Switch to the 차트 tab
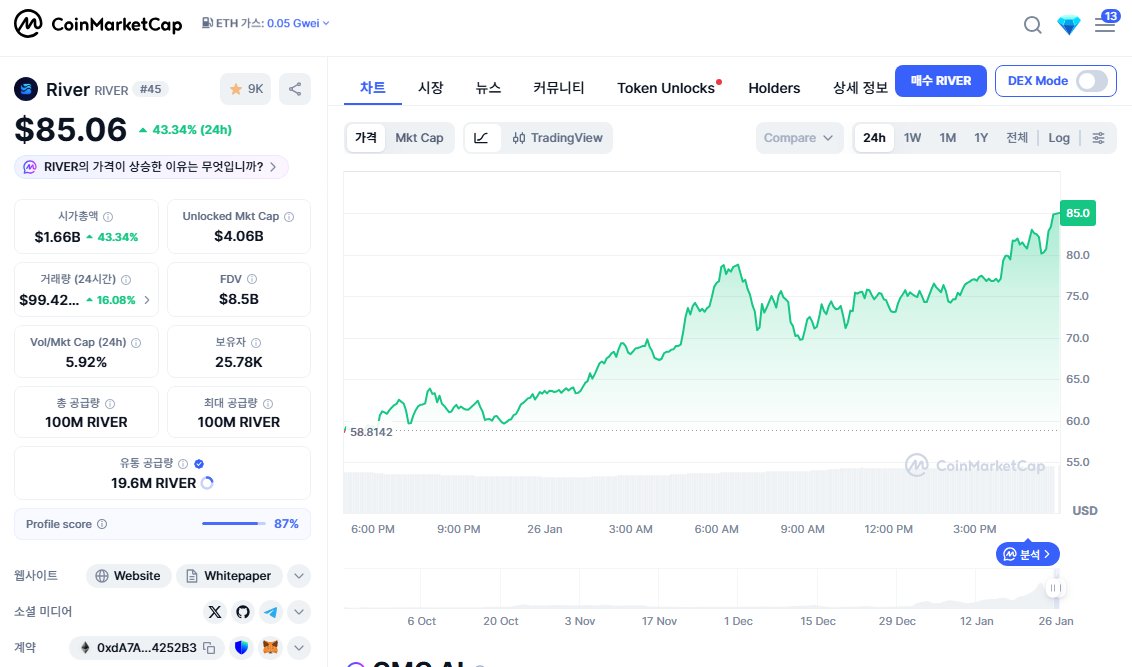Image resolution: width=1132 pixels, height=667 pixels. pyautogui.click(x=373, y=88)
